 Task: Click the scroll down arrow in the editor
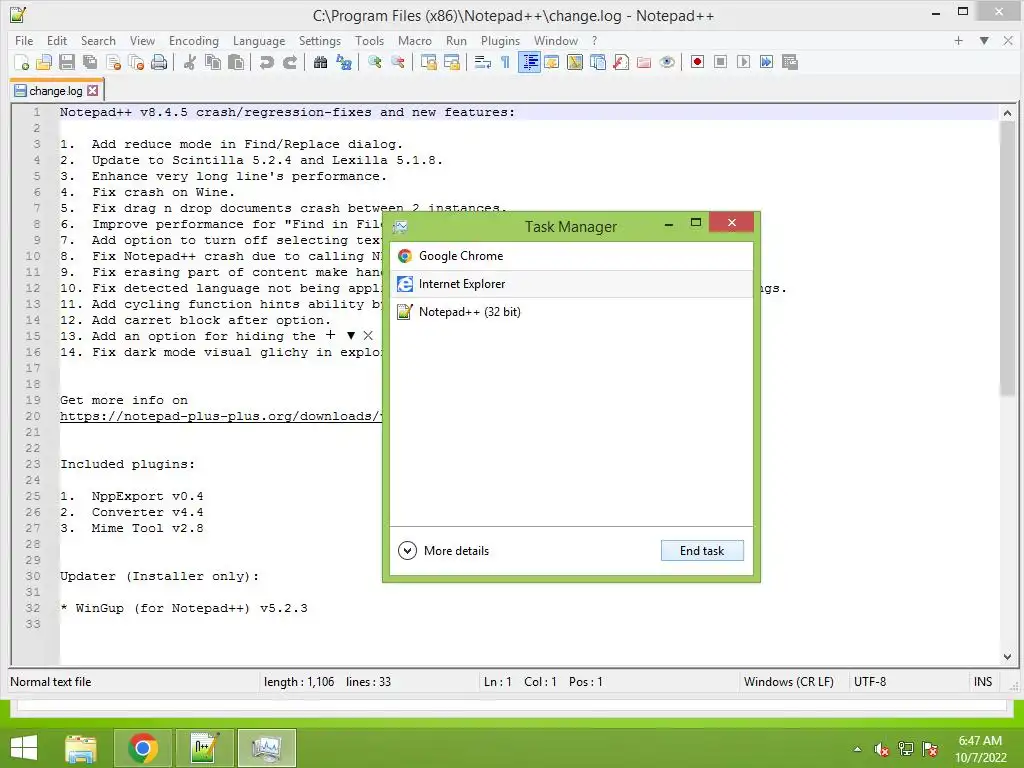coord(1007,657)
